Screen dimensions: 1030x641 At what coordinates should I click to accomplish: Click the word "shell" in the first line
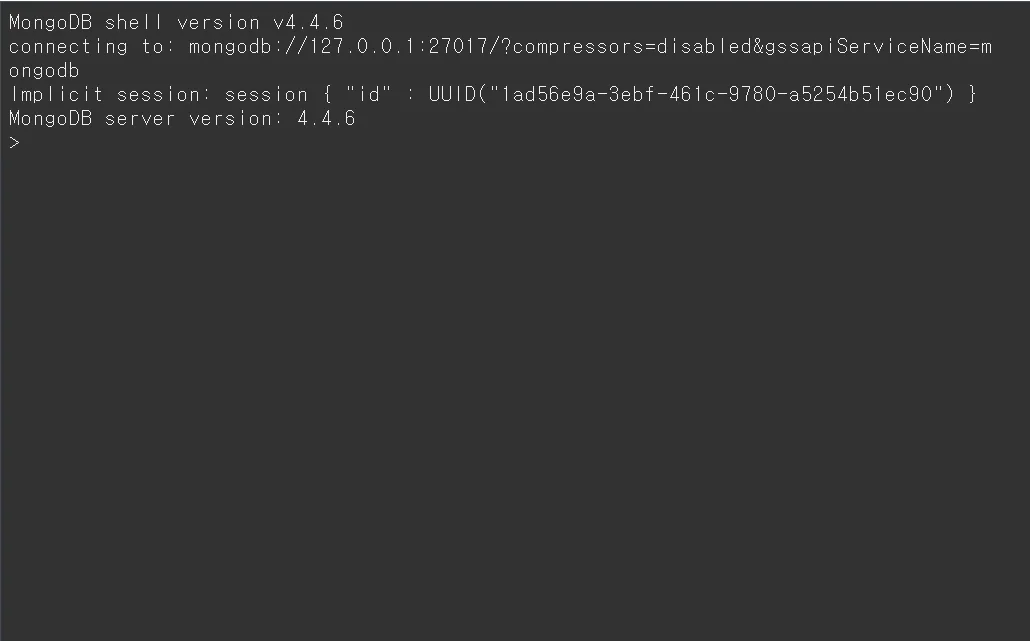(x=135, y=22)
